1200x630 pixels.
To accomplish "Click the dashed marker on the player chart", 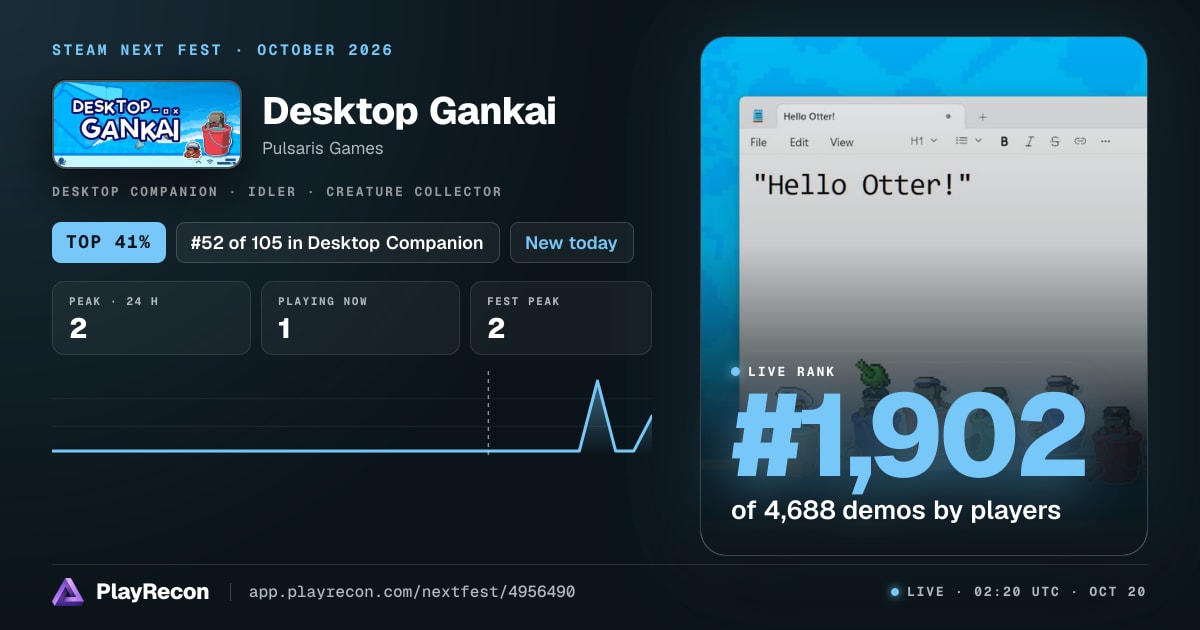I will [488, 412].
